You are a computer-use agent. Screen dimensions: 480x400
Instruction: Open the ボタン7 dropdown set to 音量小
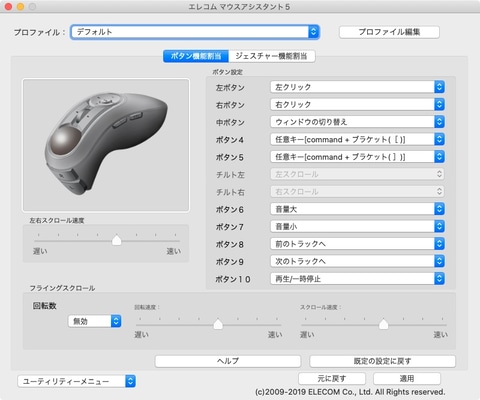(x=357, y=227)
